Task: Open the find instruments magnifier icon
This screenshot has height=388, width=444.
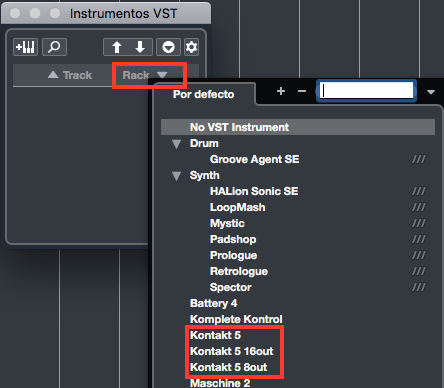Action: coord(54,47)
